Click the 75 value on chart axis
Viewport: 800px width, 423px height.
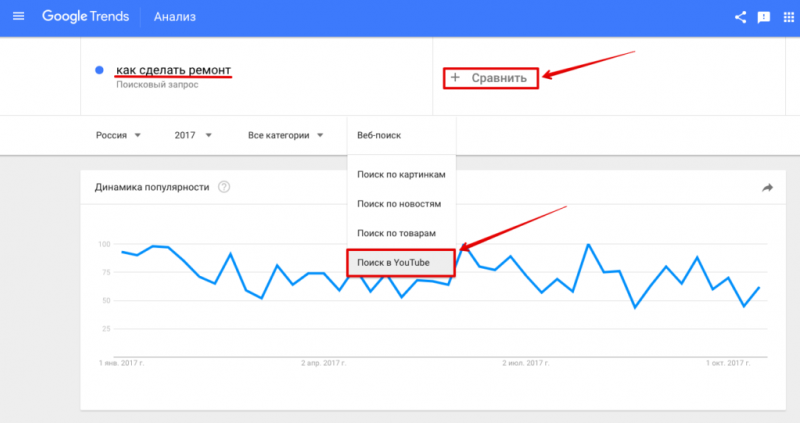pyautogui.click(x=106, y=272)
